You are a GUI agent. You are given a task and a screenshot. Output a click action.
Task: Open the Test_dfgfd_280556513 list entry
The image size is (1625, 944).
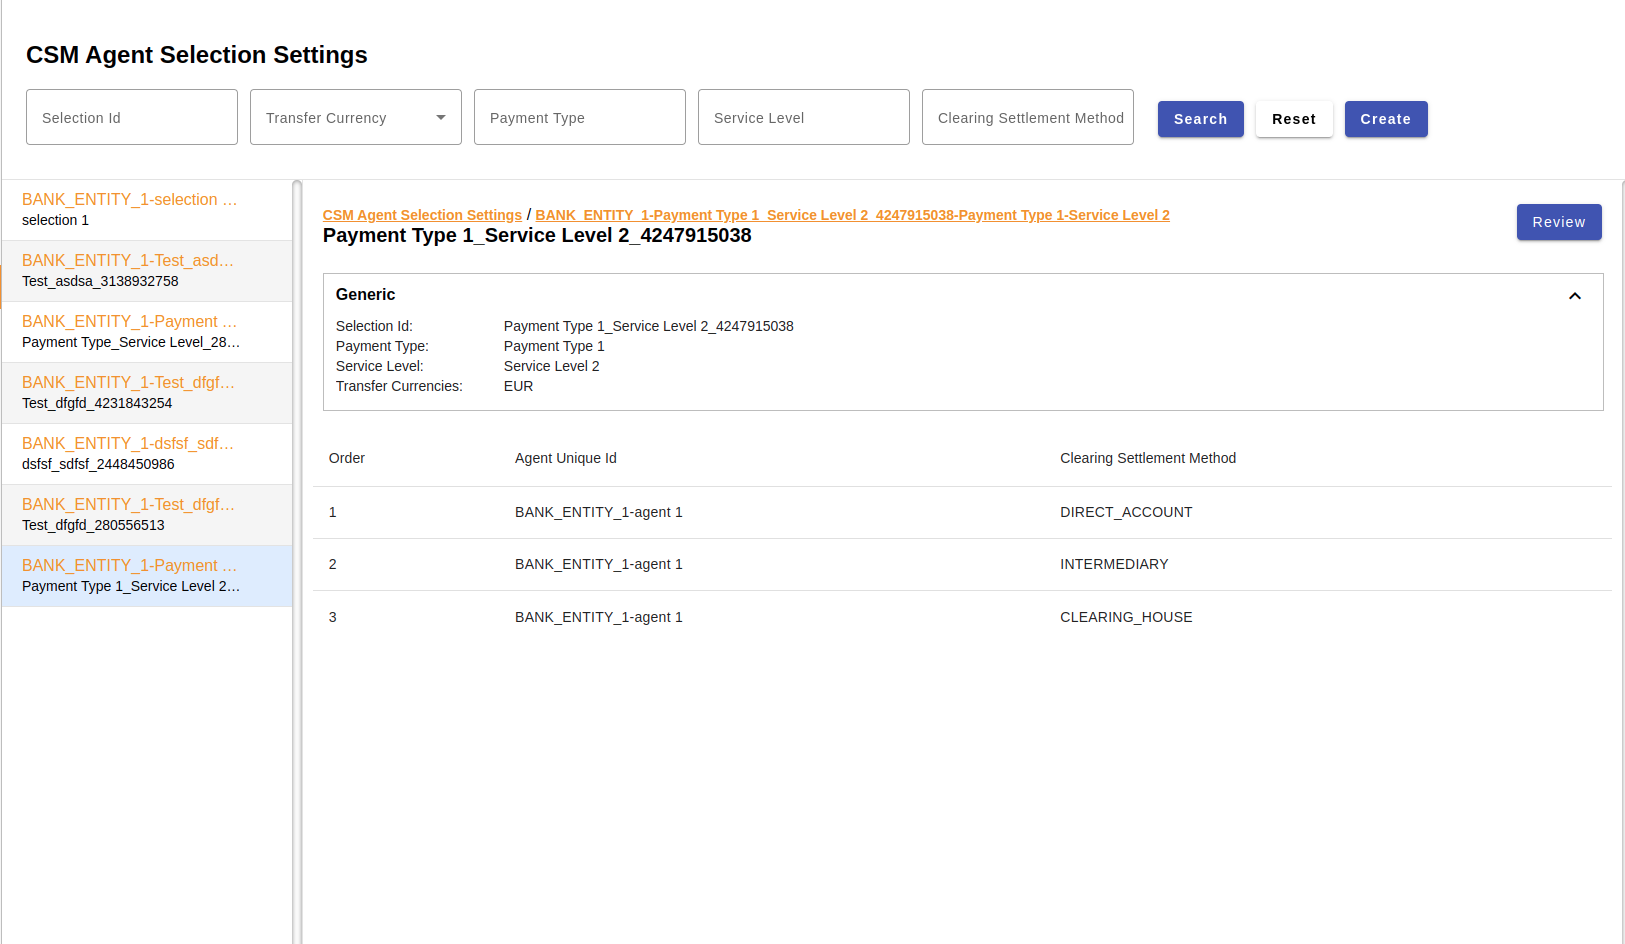coord(146,515)
